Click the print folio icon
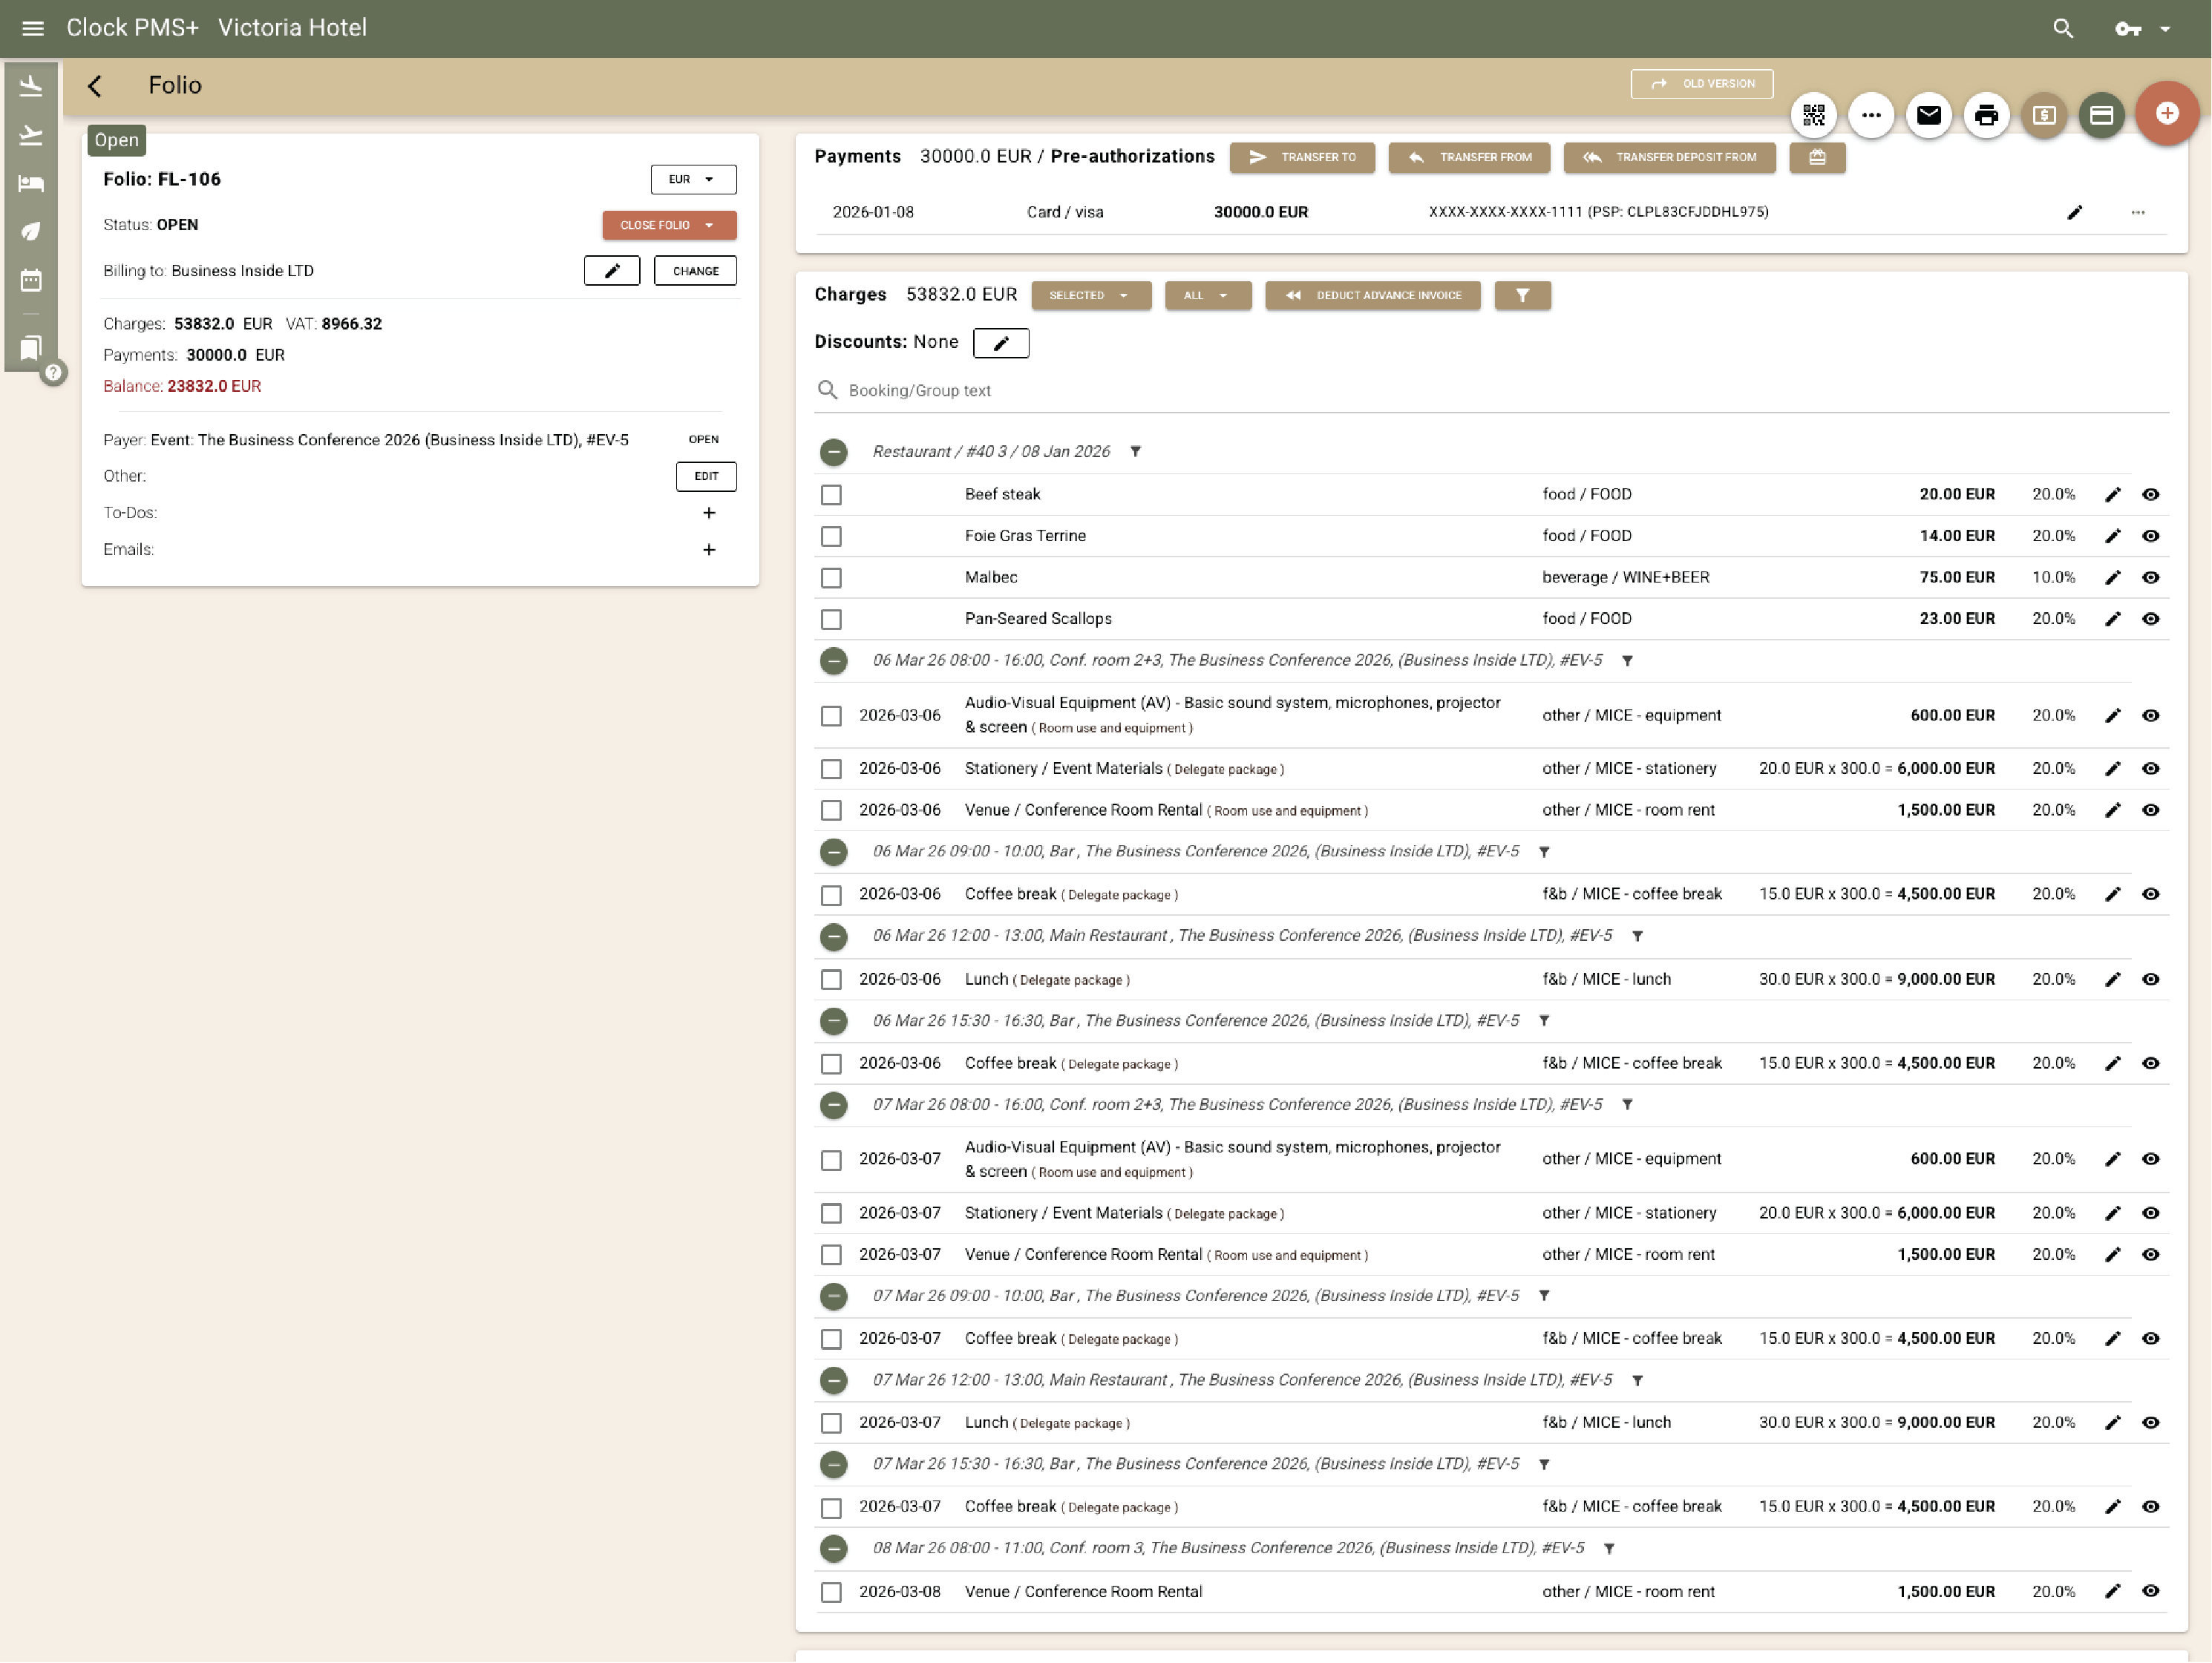2212x1663 pixels. (1986, 115)
